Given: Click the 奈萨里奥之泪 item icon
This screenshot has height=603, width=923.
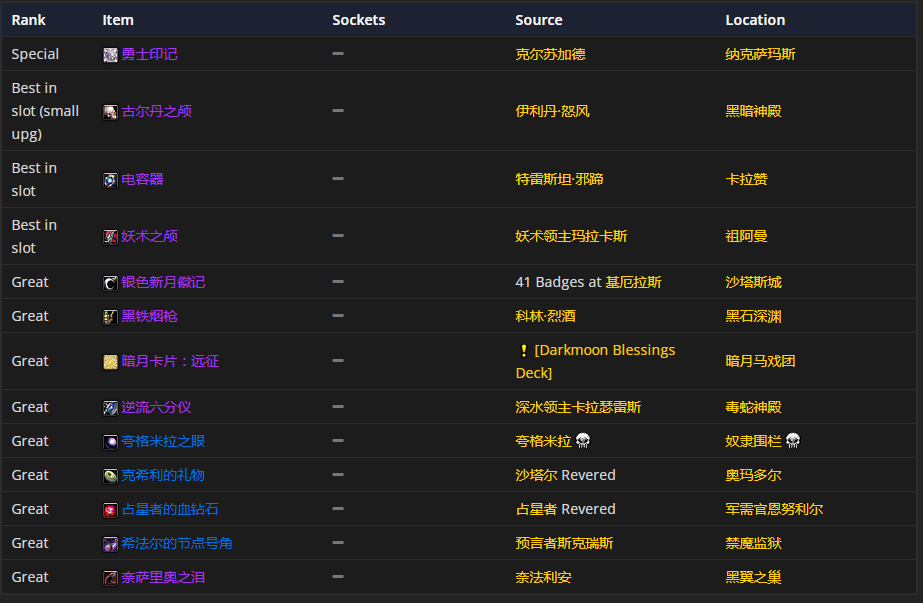Looking at the screenshot, I should pyautogui.click(x=110, y=578).
